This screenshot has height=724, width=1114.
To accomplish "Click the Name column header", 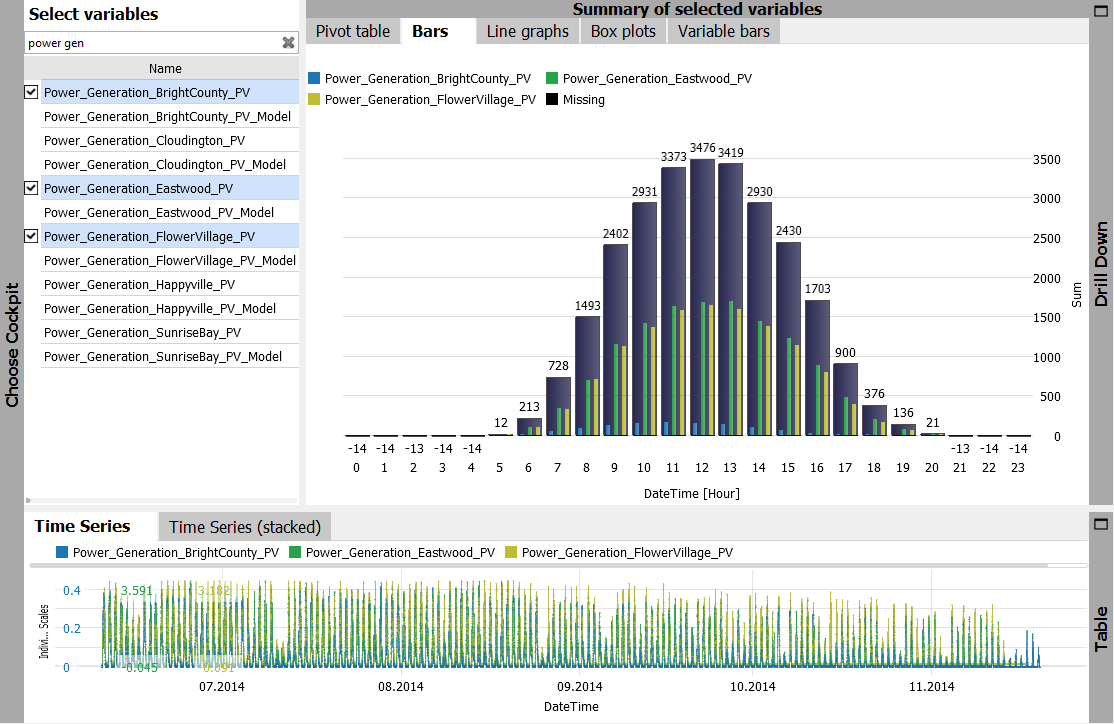I will point(165,69).
